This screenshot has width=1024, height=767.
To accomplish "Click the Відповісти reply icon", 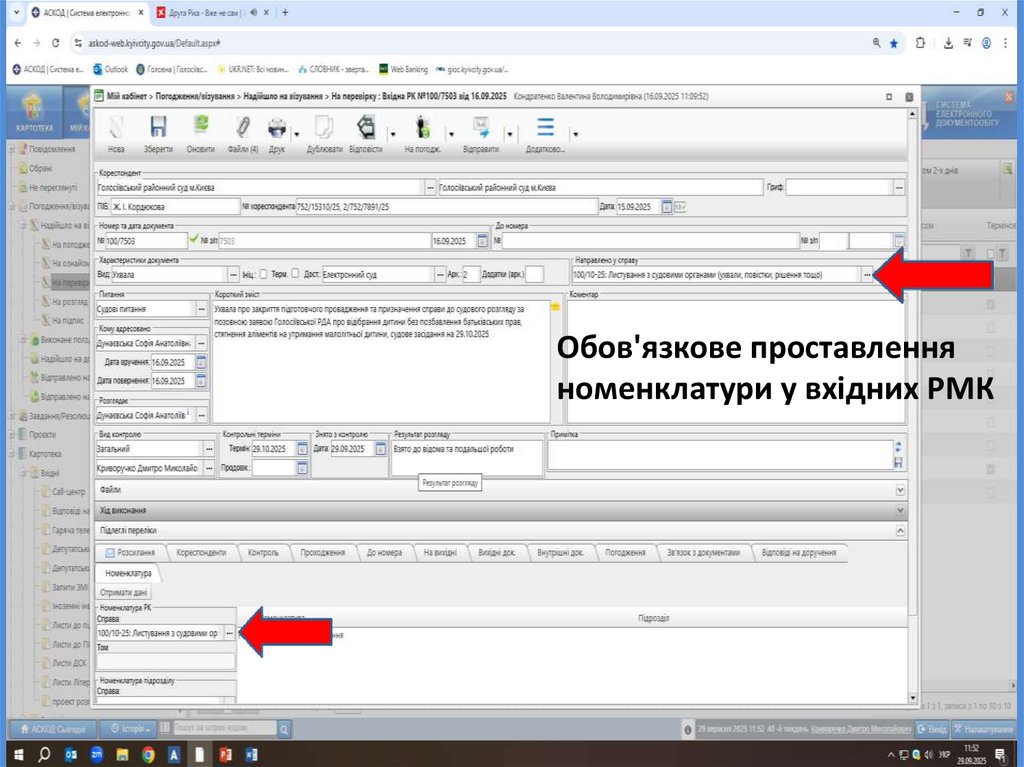I will point(366,127).
